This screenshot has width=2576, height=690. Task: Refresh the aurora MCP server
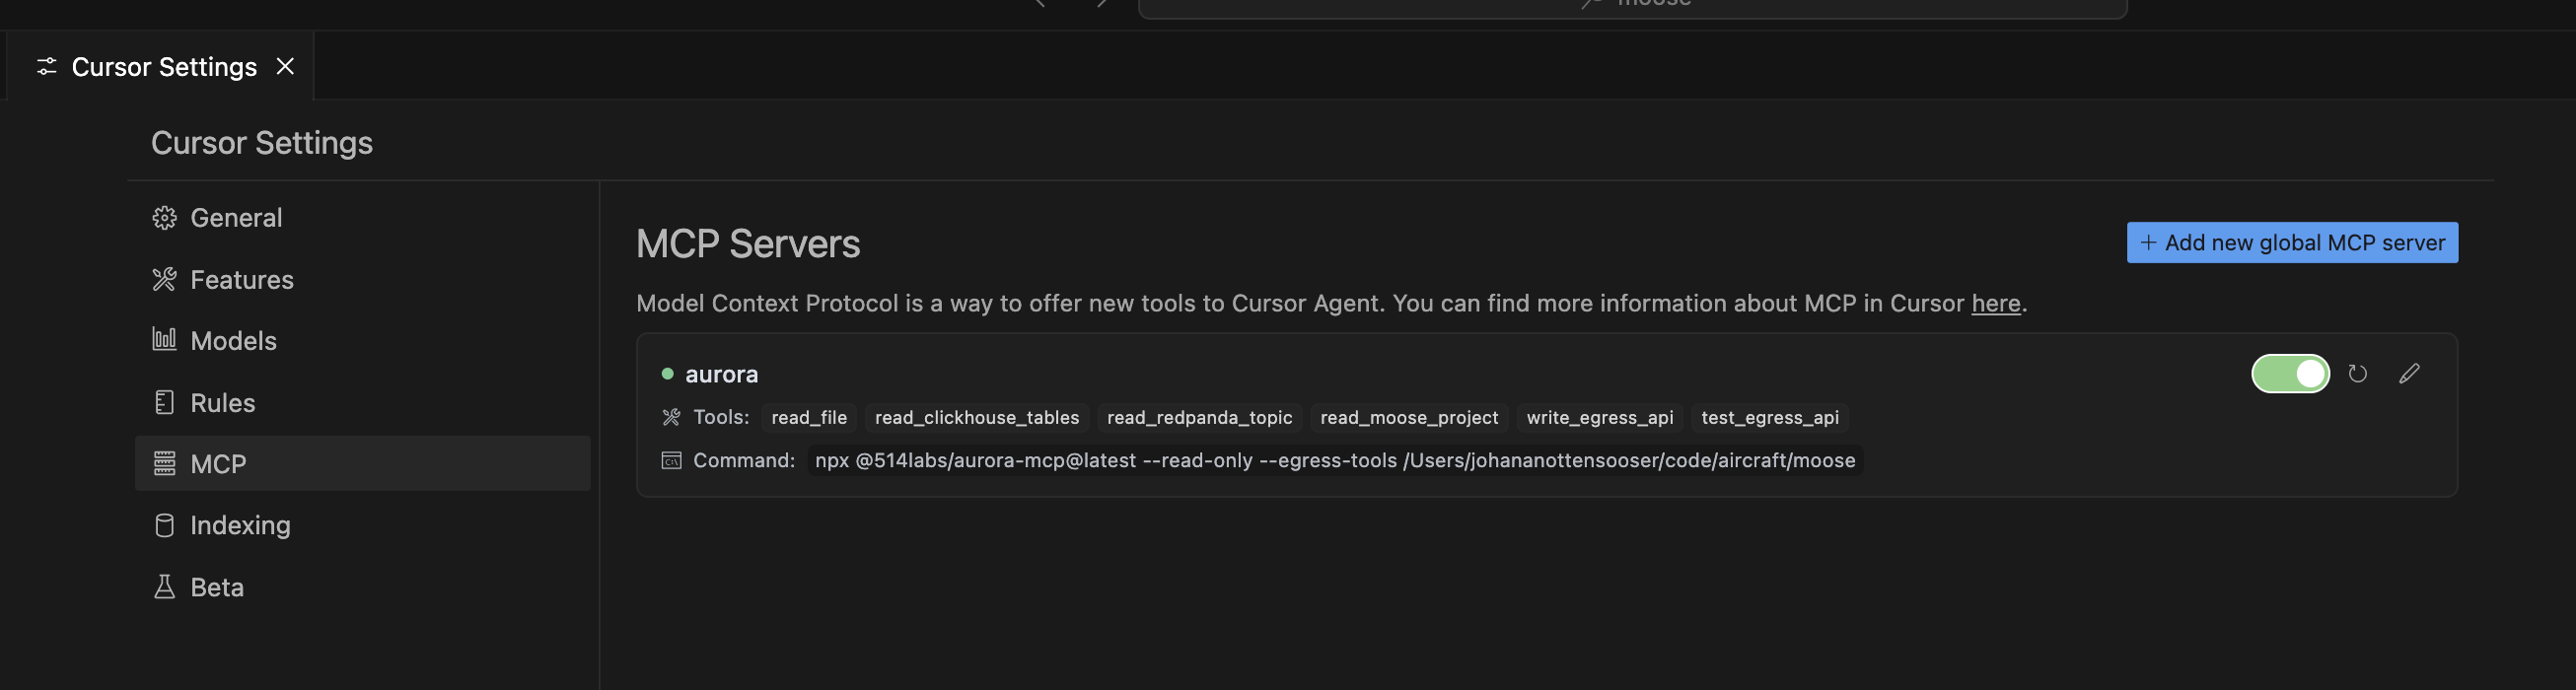(2357, 373)
